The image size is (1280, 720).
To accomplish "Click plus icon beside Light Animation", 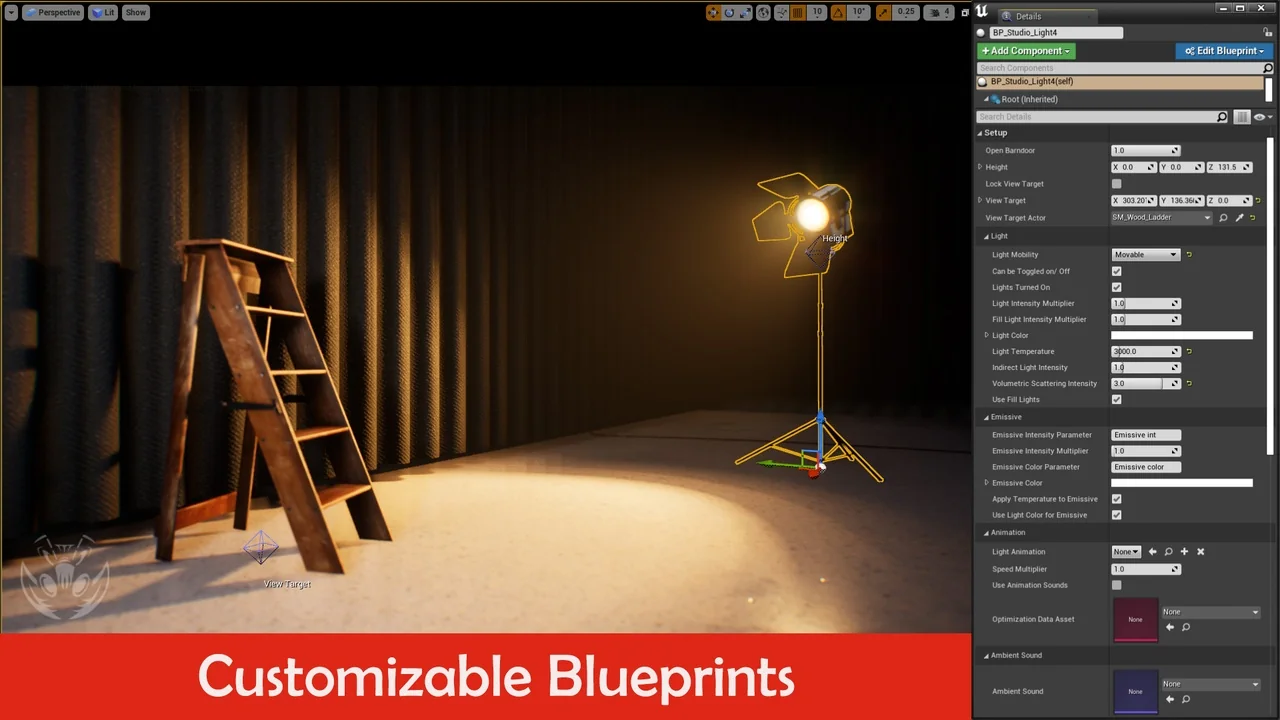I will [1184, 552].
